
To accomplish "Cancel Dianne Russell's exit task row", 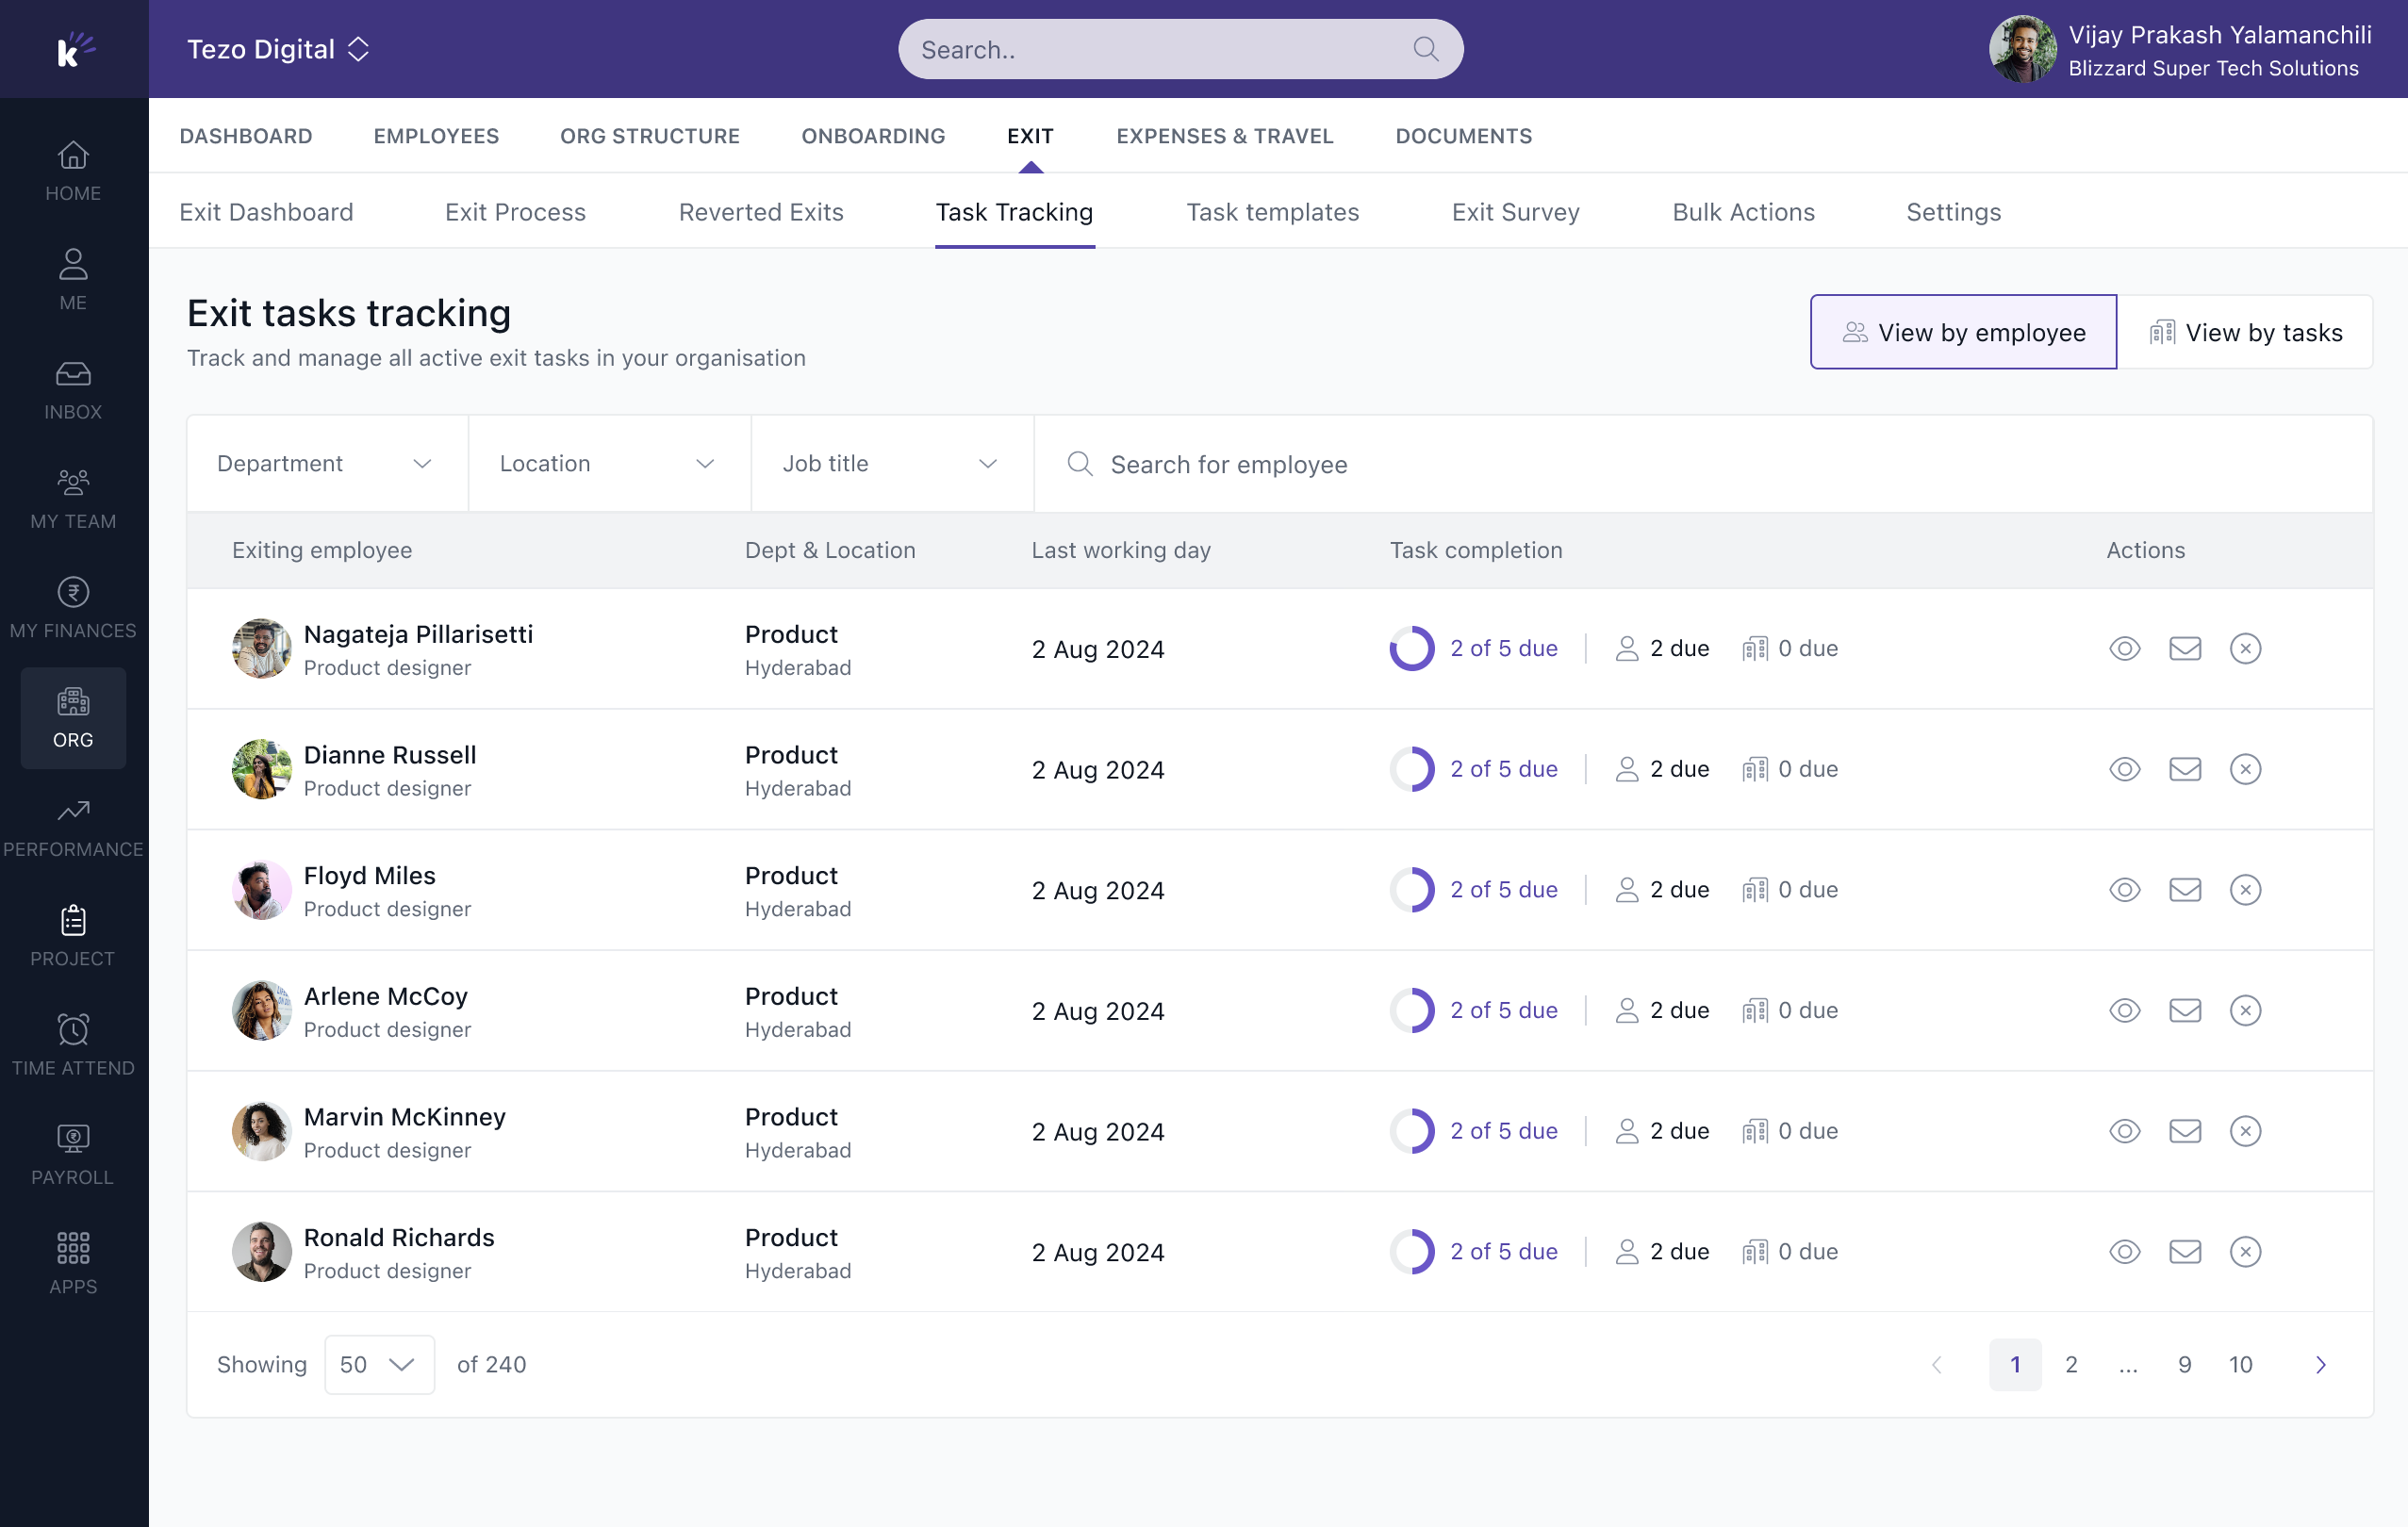I will [2246, 769].
